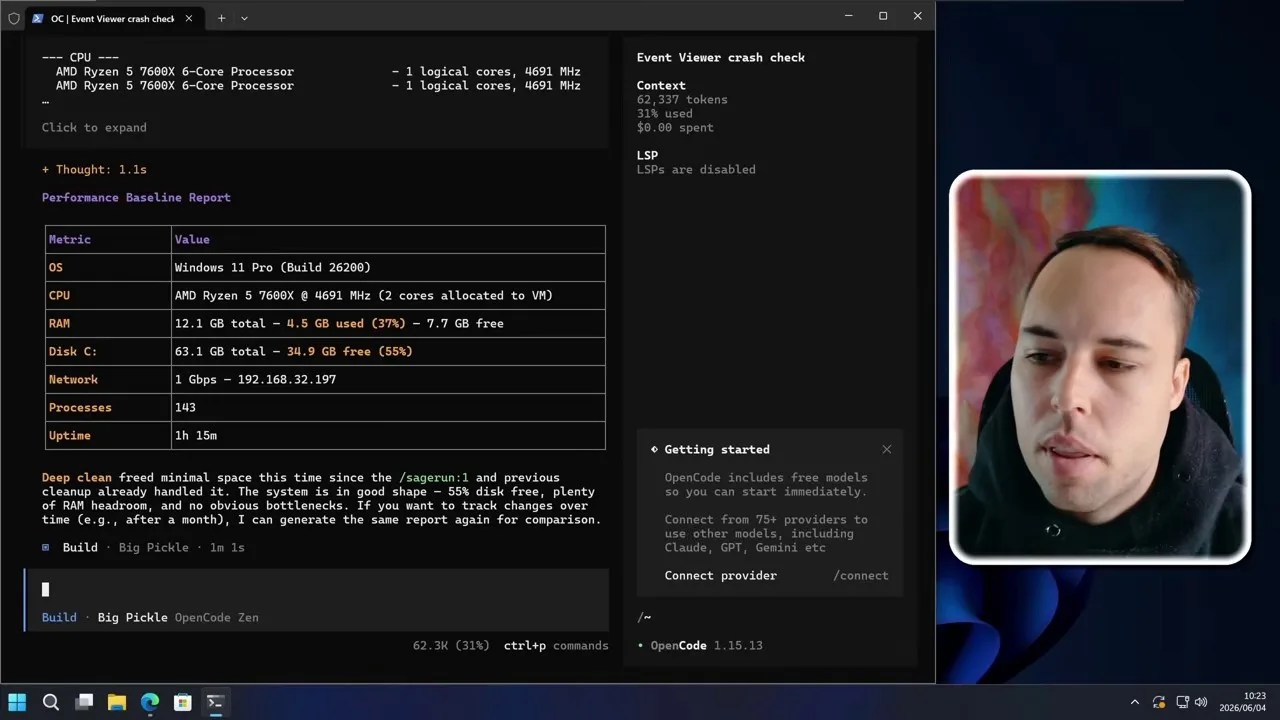Open the Windows Start menu

[17, 702]
